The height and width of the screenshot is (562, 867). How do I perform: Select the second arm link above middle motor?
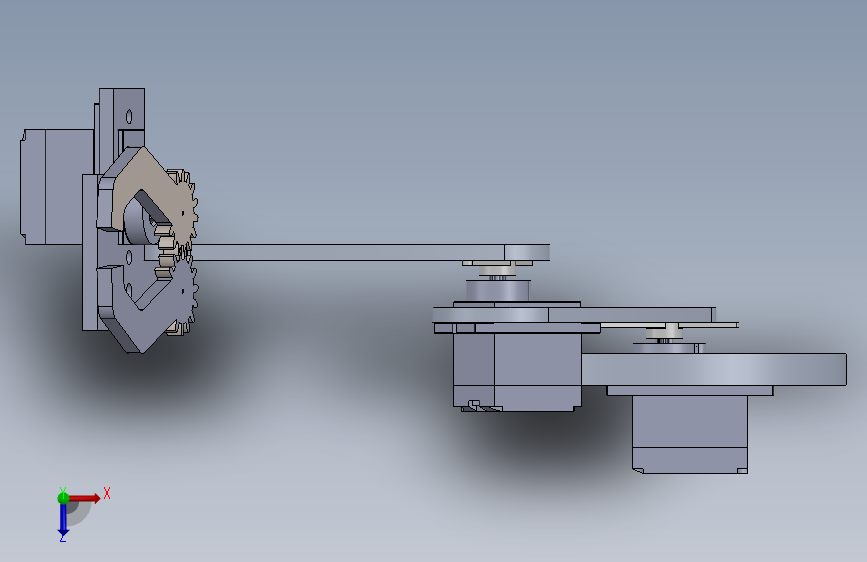(x=574, y=315)
